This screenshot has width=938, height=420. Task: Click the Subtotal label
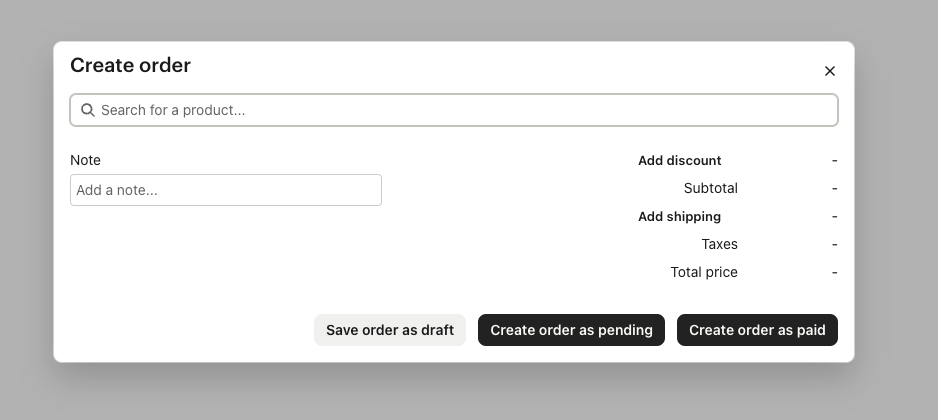[711, 188]
